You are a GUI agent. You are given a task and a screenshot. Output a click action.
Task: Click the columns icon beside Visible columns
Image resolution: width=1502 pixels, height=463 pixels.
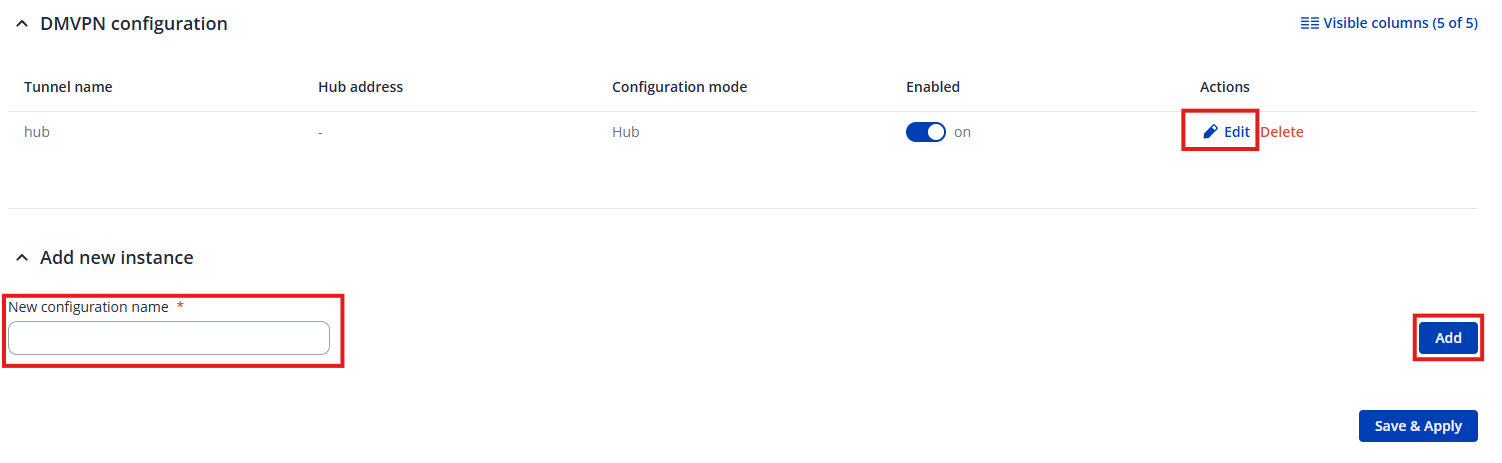[x=1309, y=23]
